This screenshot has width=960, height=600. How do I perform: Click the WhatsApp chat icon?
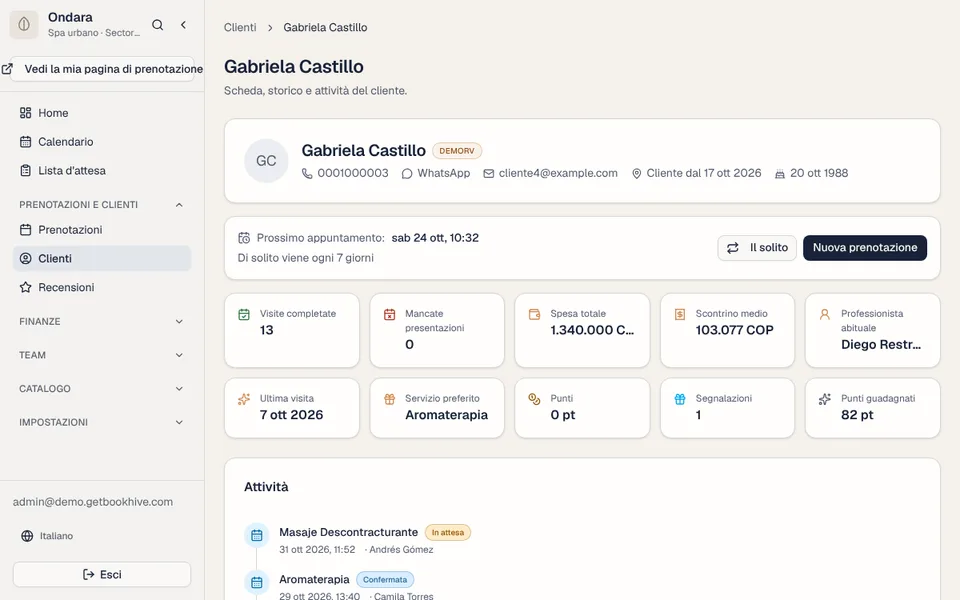tap(407, 174)
